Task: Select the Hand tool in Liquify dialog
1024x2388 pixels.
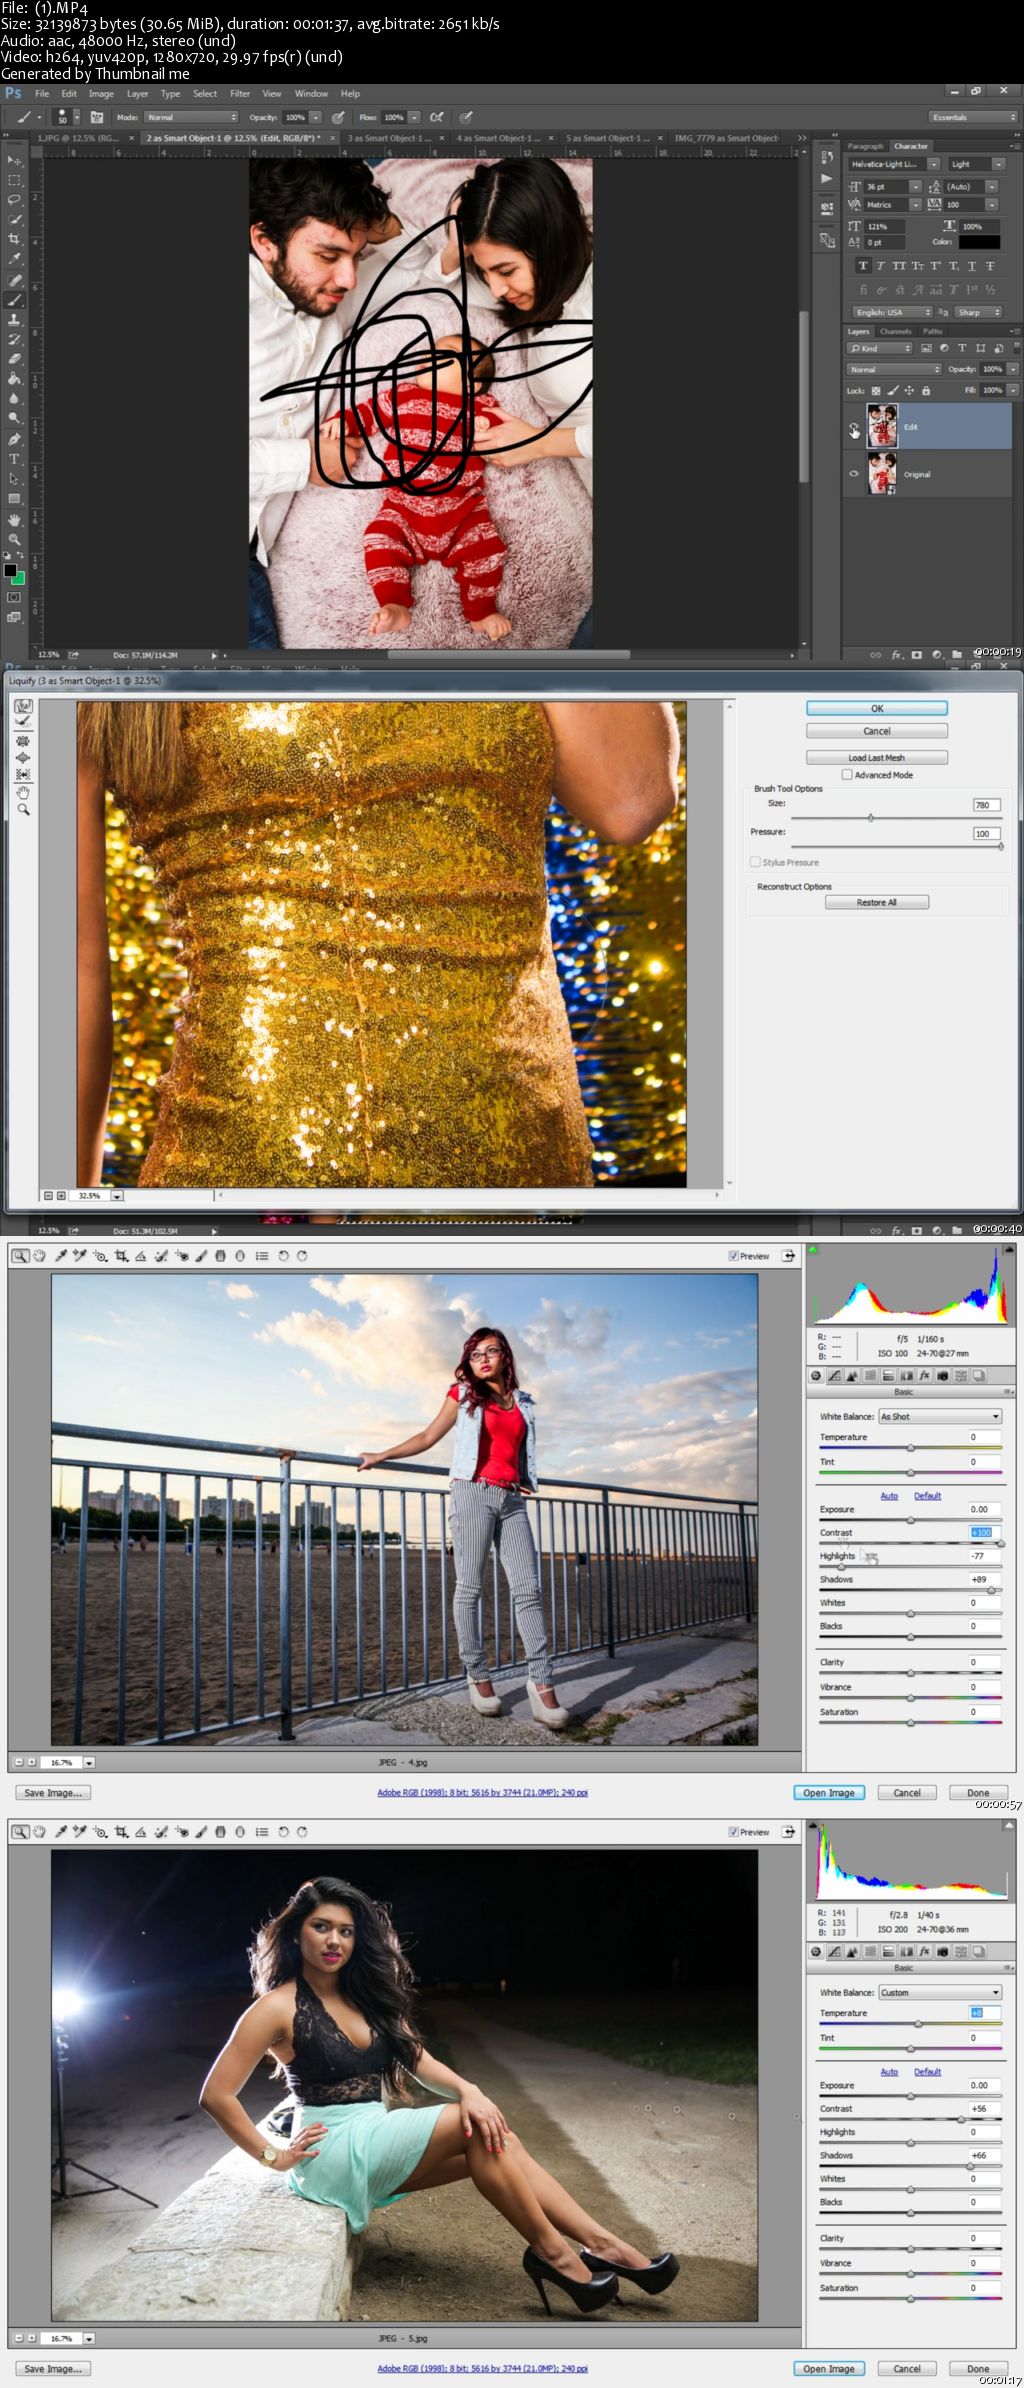Action: pos(23,792)
